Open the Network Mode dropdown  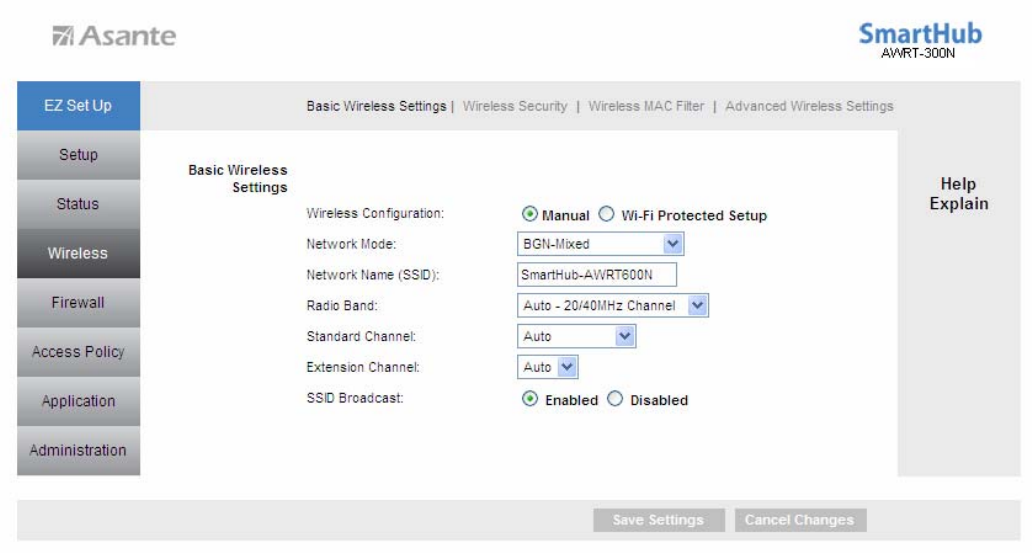[x=600, y=244]
